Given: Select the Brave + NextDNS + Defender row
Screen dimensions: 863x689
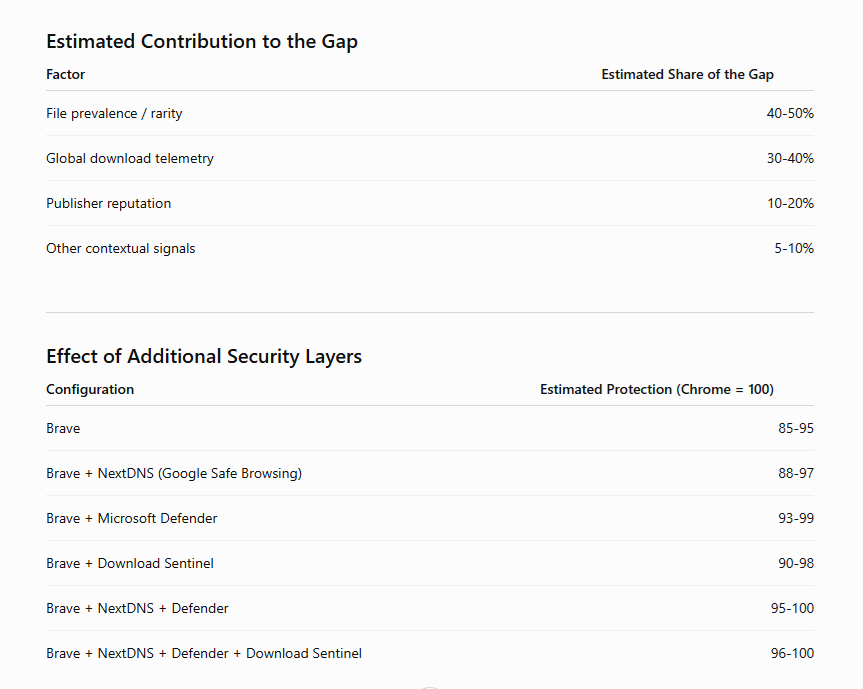Looking at the screenshot, I should coord(430,609).
